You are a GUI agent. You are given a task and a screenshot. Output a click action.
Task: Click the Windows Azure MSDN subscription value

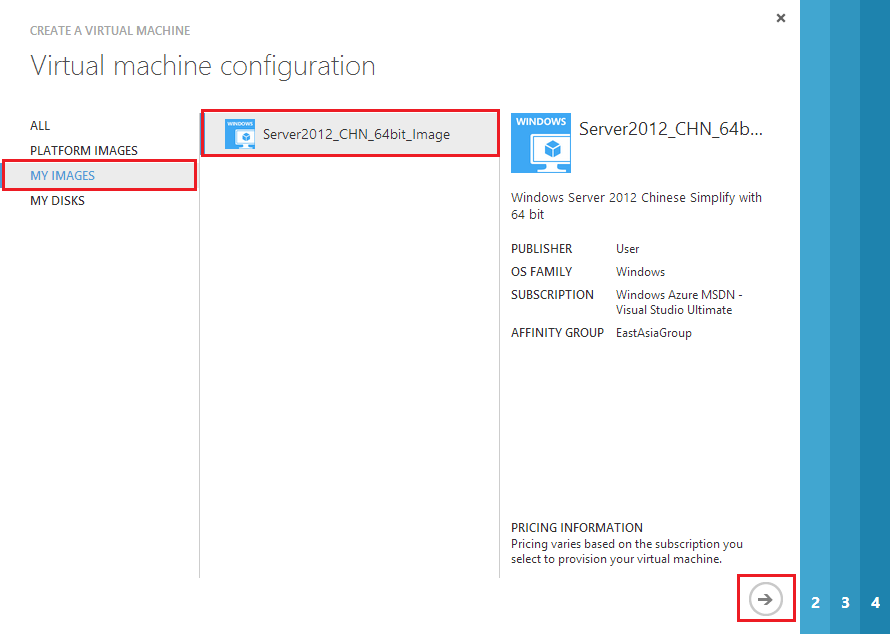click(x=679, y=302)
